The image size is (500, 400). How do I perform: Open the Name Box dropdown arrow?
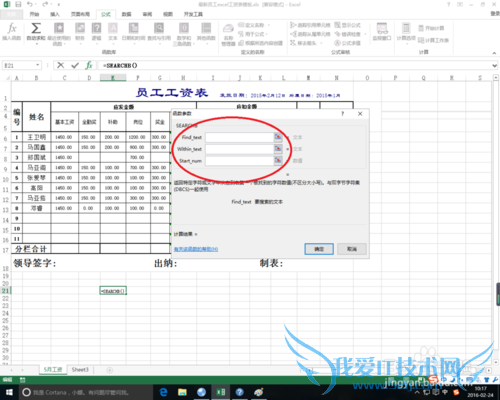38,65
